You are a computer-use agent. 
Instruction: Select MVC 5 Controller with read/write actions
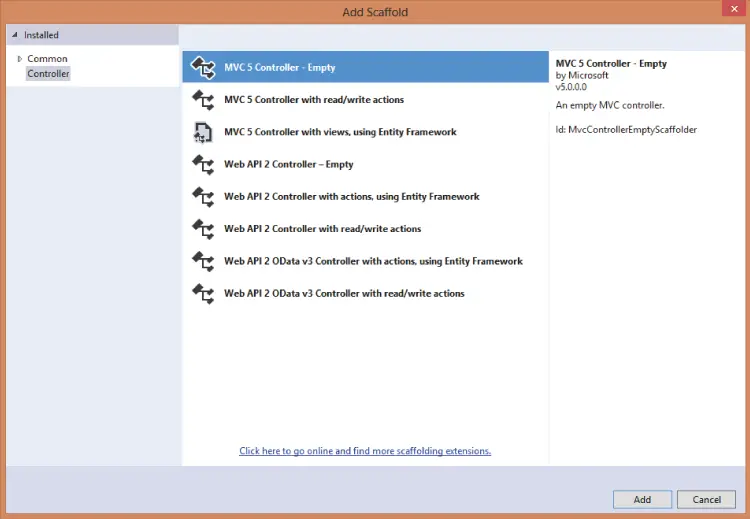coord(365,99)
